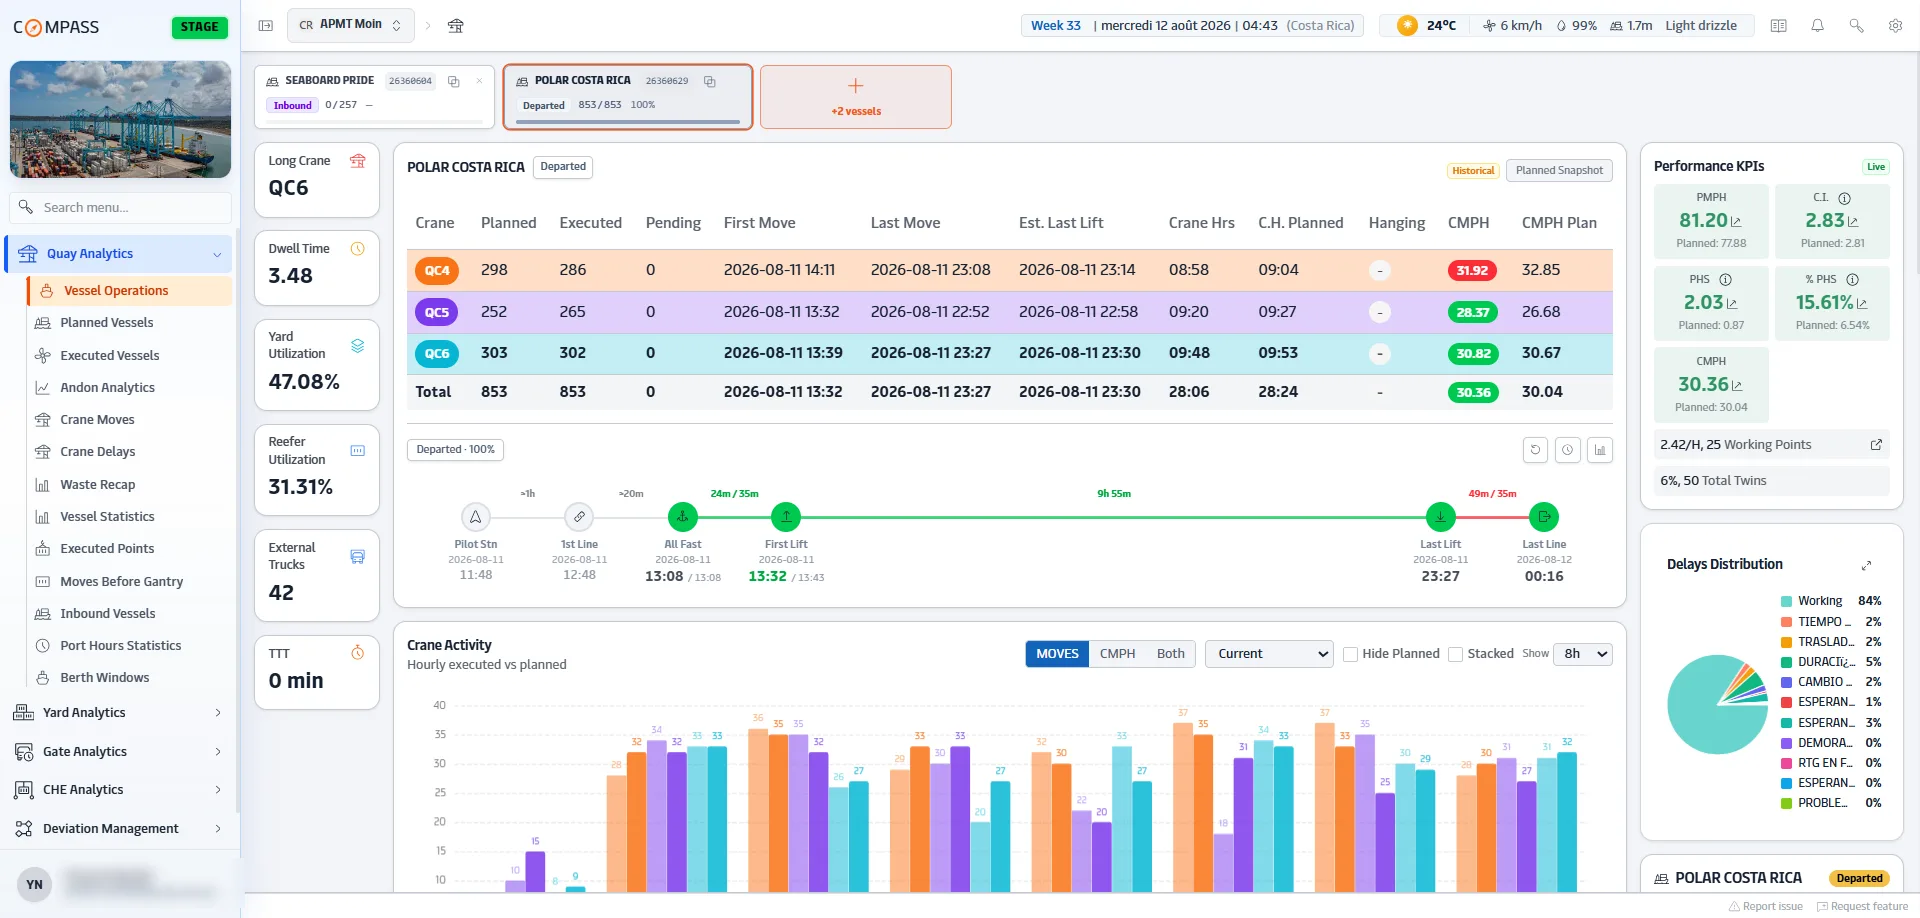Click the timeline bar chart icon
Image resolution: width=1920 pixels, height=918 pixels.
pyautogui.click(x=1600, y=450)
